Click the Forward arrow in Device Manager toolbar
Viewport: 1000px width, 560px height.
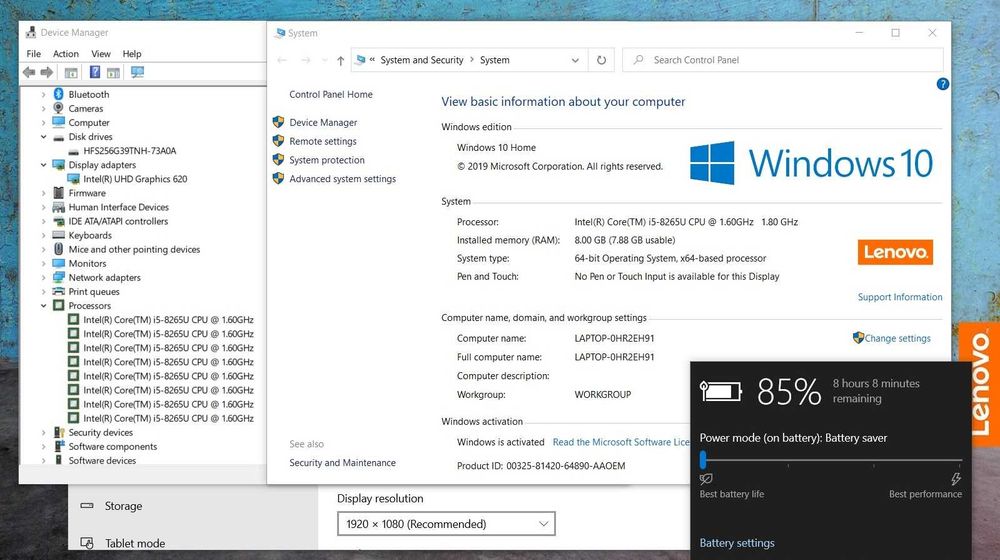(x=47, y=73)
